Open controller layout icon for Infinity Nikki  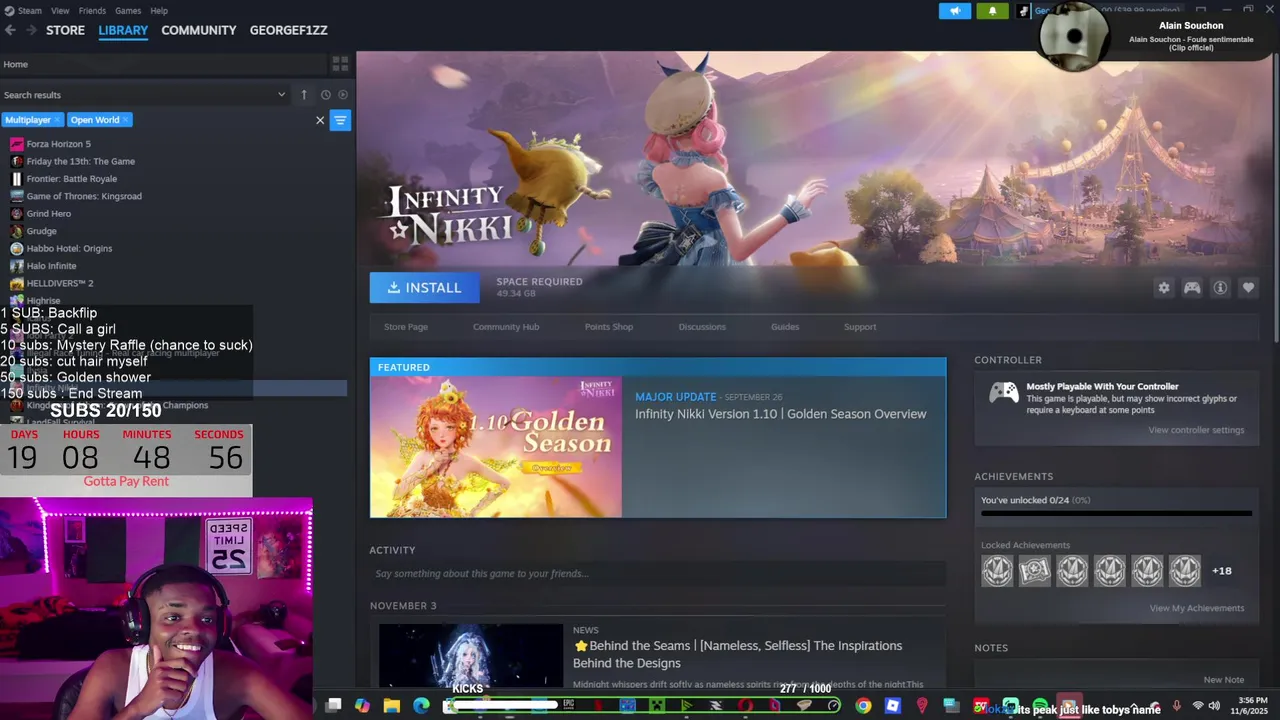pos(1192,288)
